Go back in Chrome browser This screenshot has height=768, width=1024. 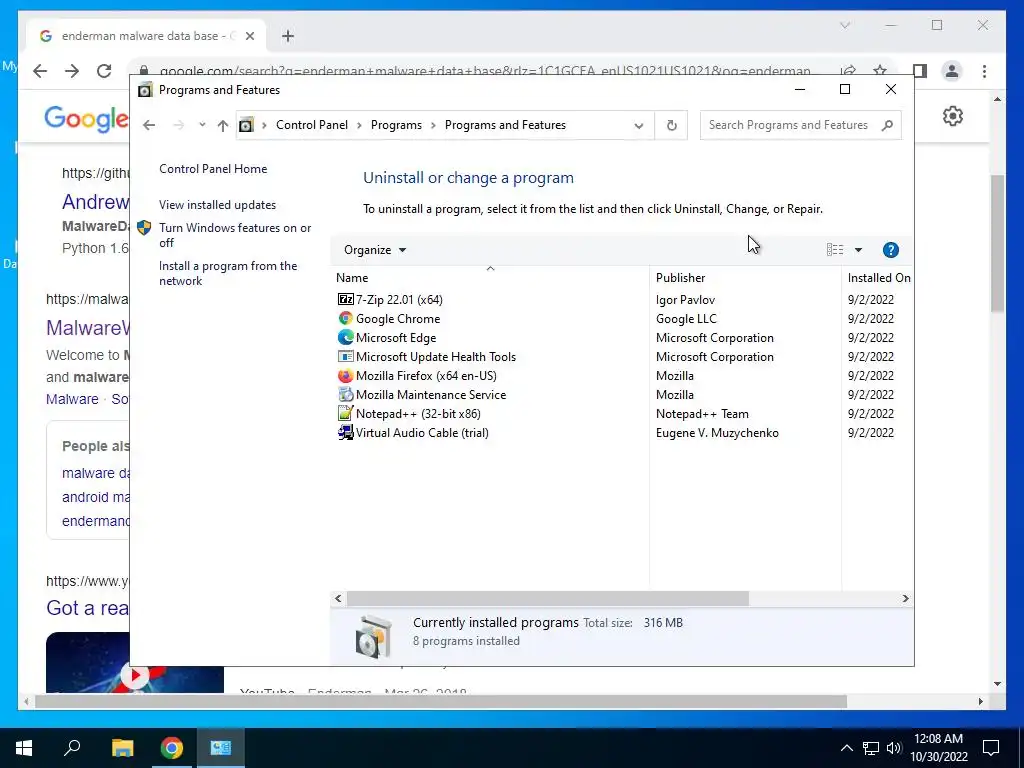40,71
